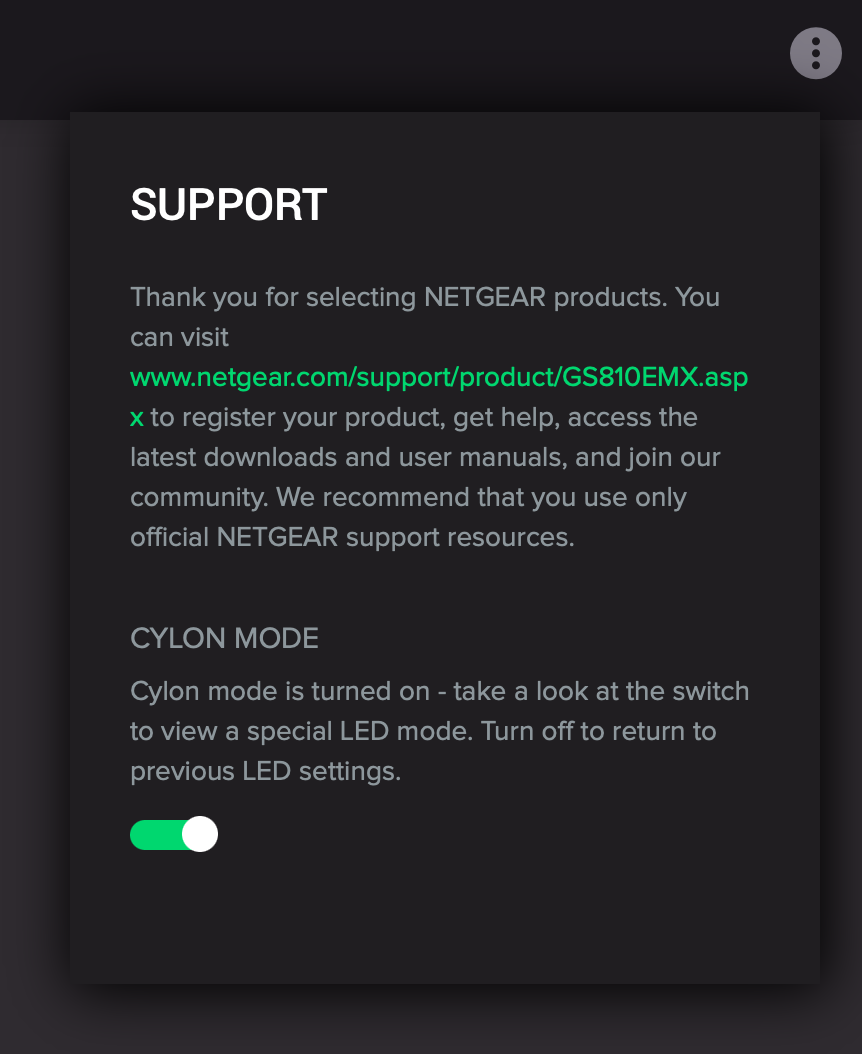862x1054 pixels.
Task: Click the CYLON MODE section label
Action: point(225,638)
